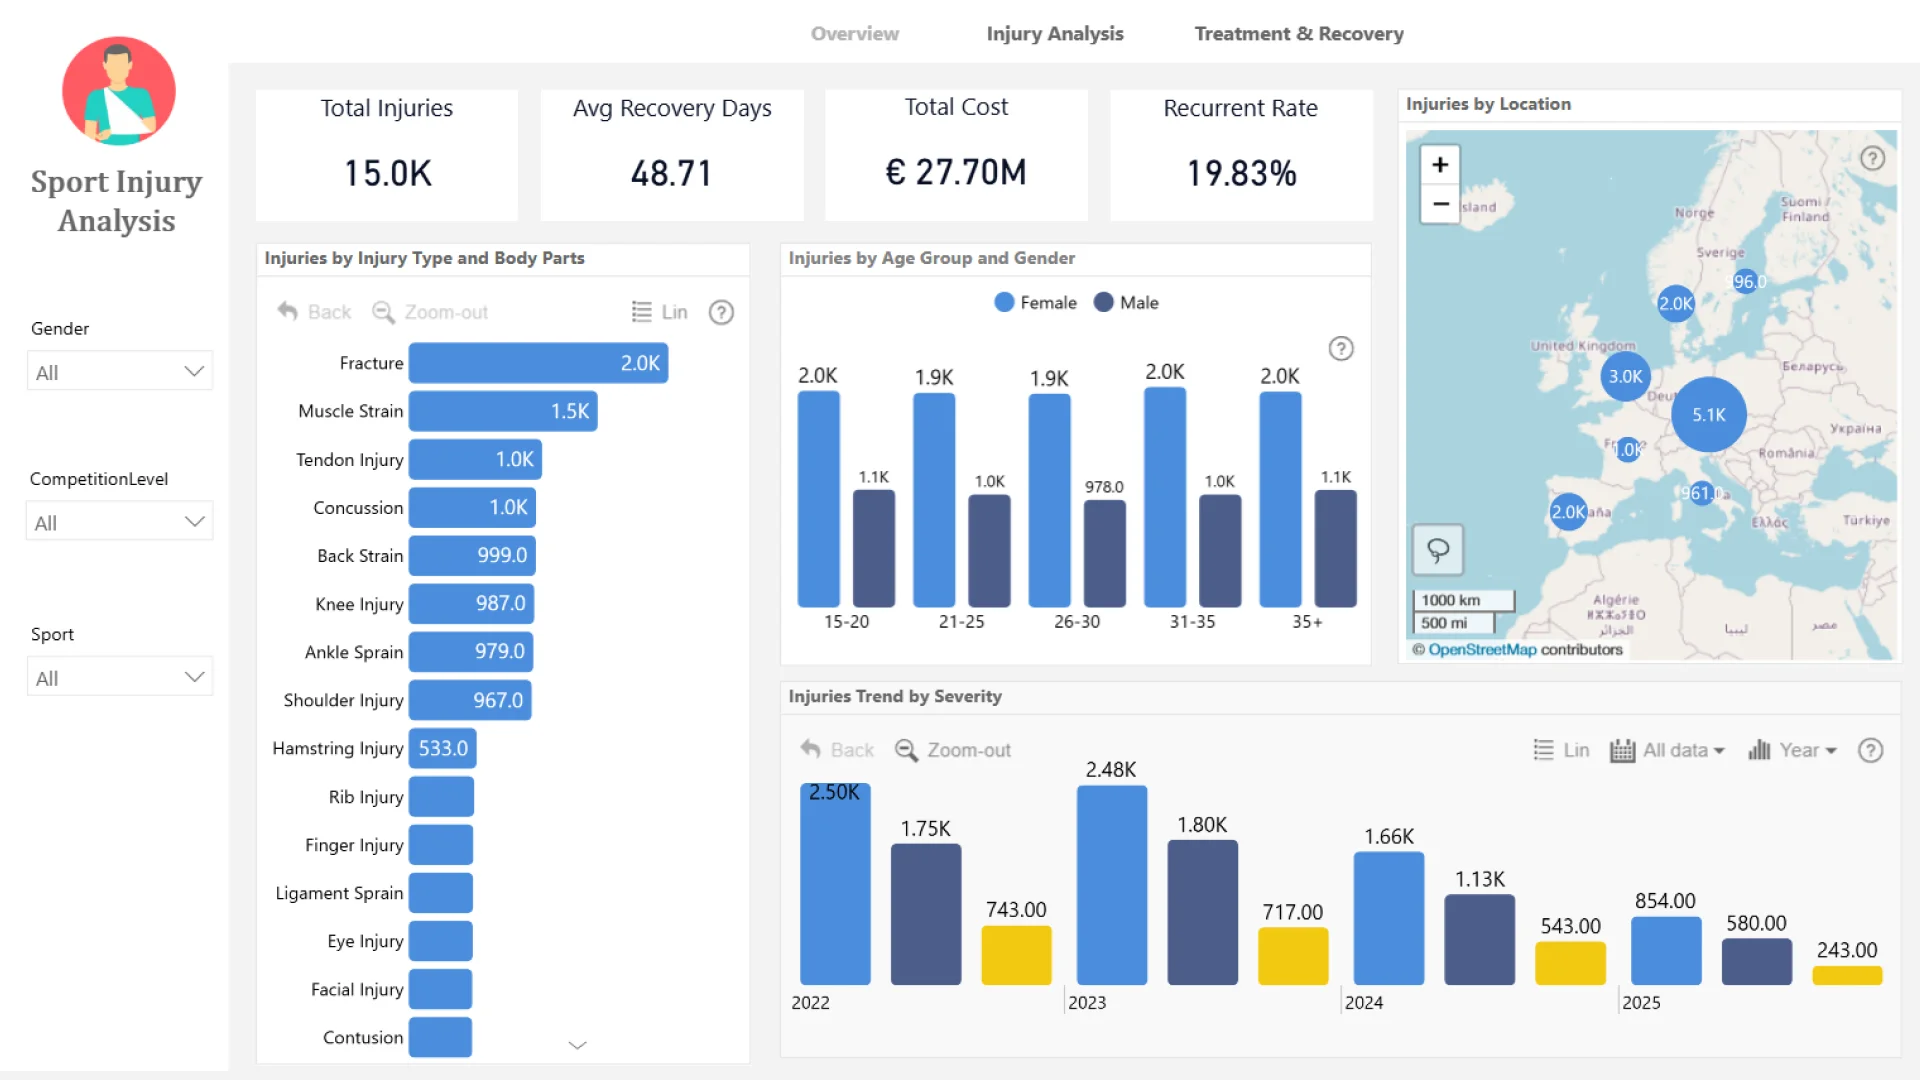Click the Shoulder Injury 967.0 bar
The image size is (1920, 1080).
pos(470,700)
